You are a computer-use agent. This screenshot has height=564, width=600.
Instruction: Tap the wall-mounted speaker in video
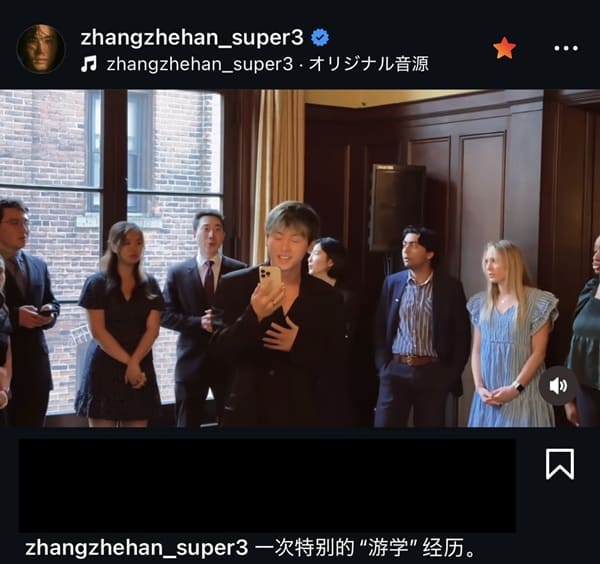(398, 207)
